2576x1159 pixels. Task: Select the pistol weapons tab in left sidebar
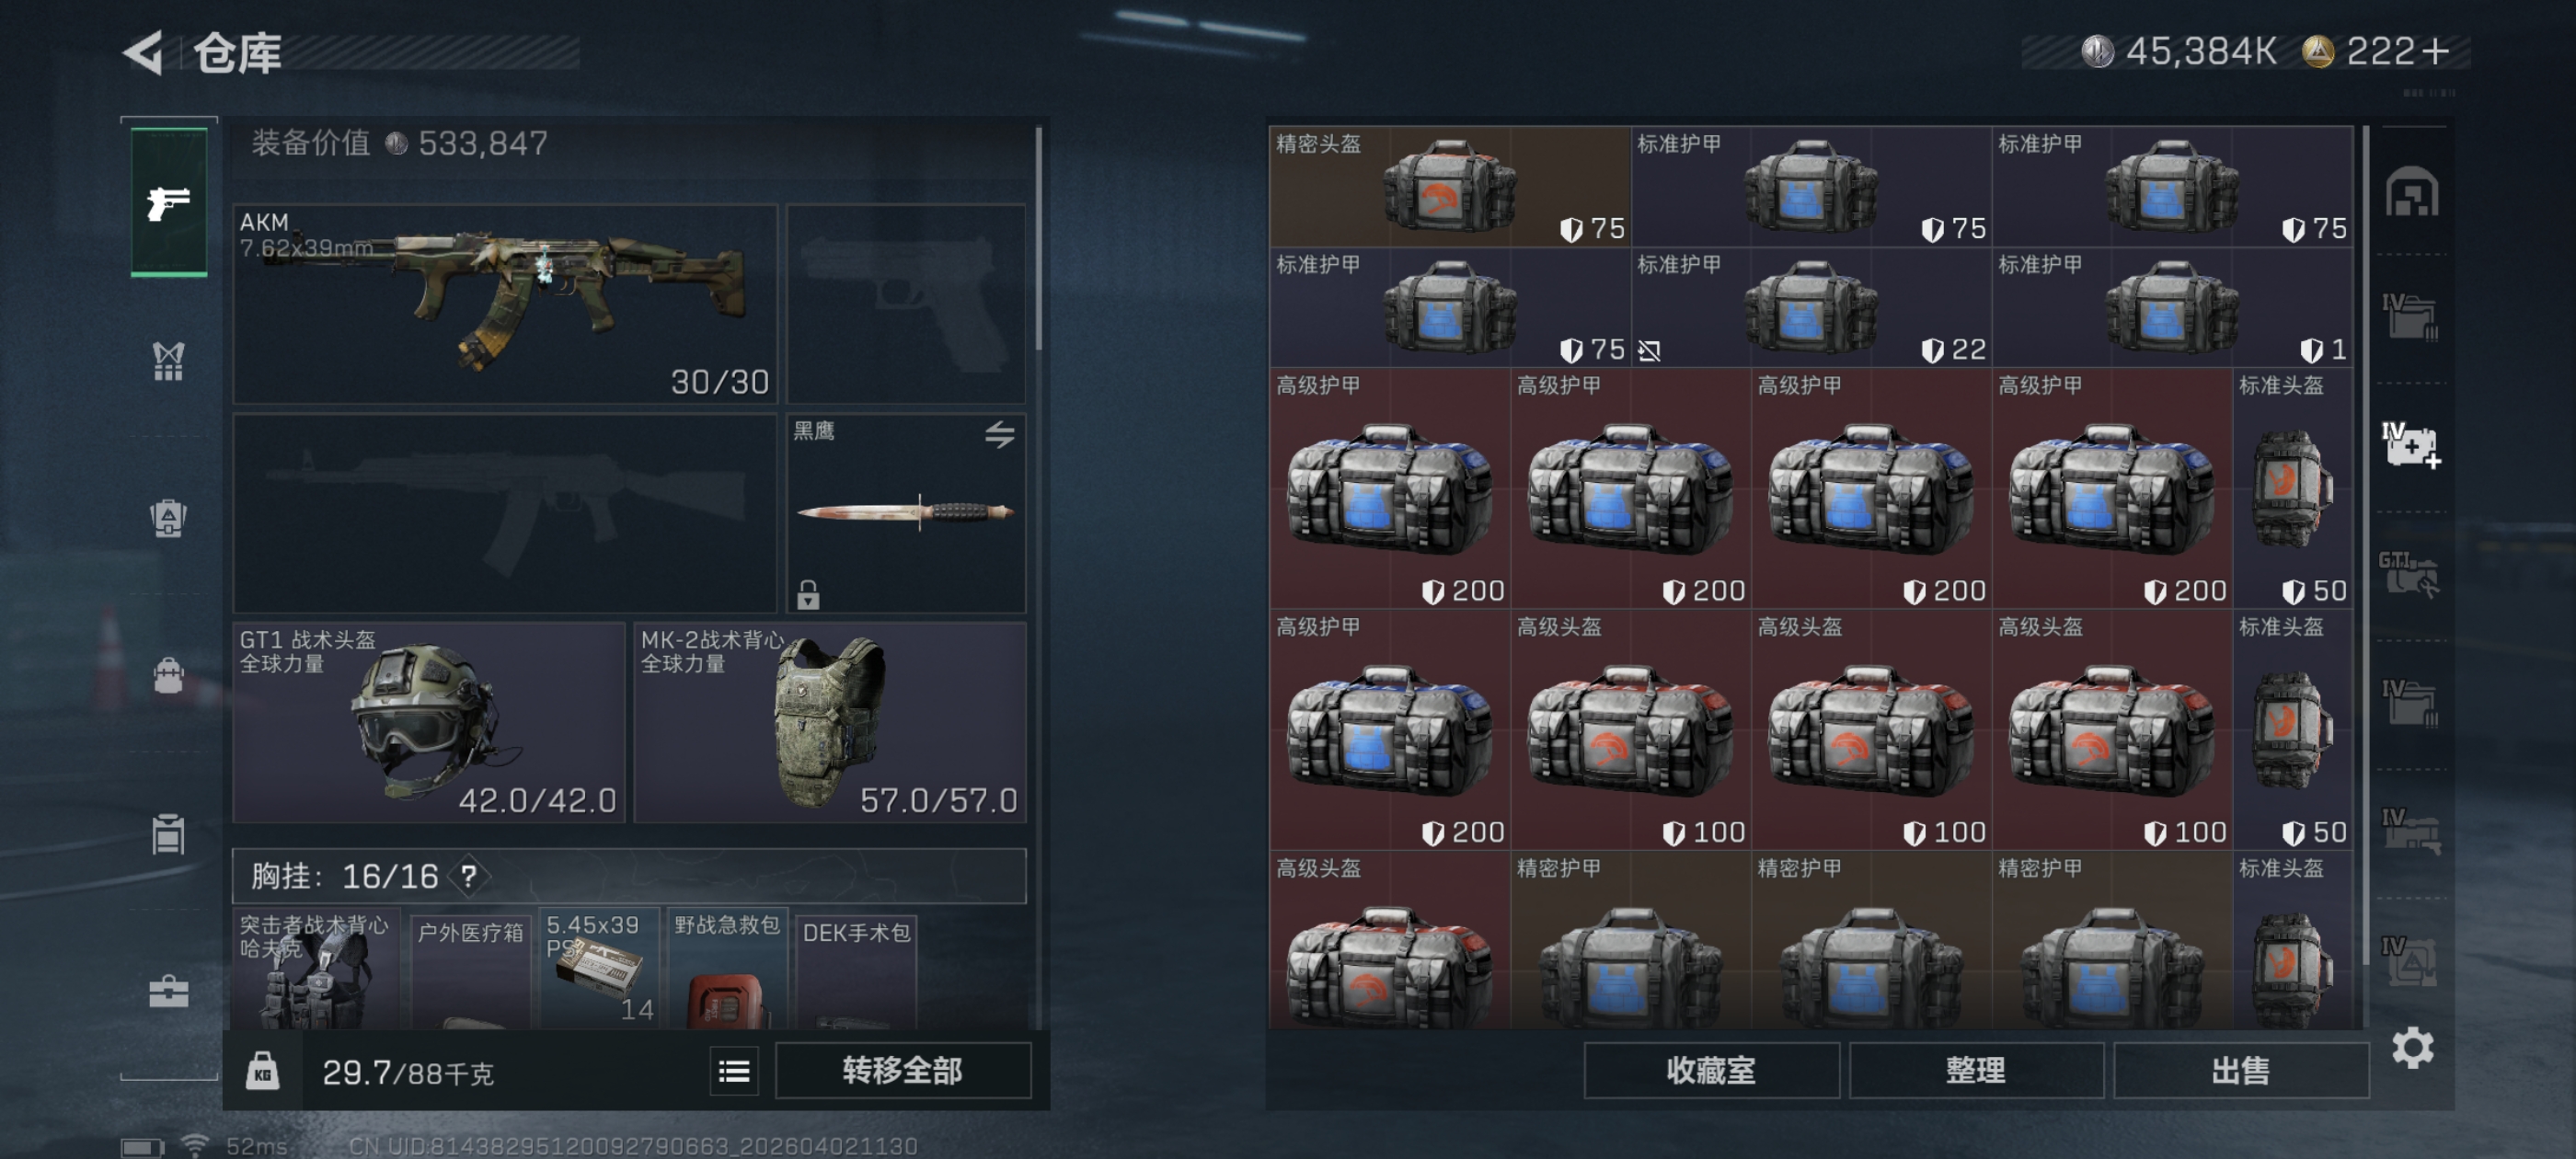(168, 203)
